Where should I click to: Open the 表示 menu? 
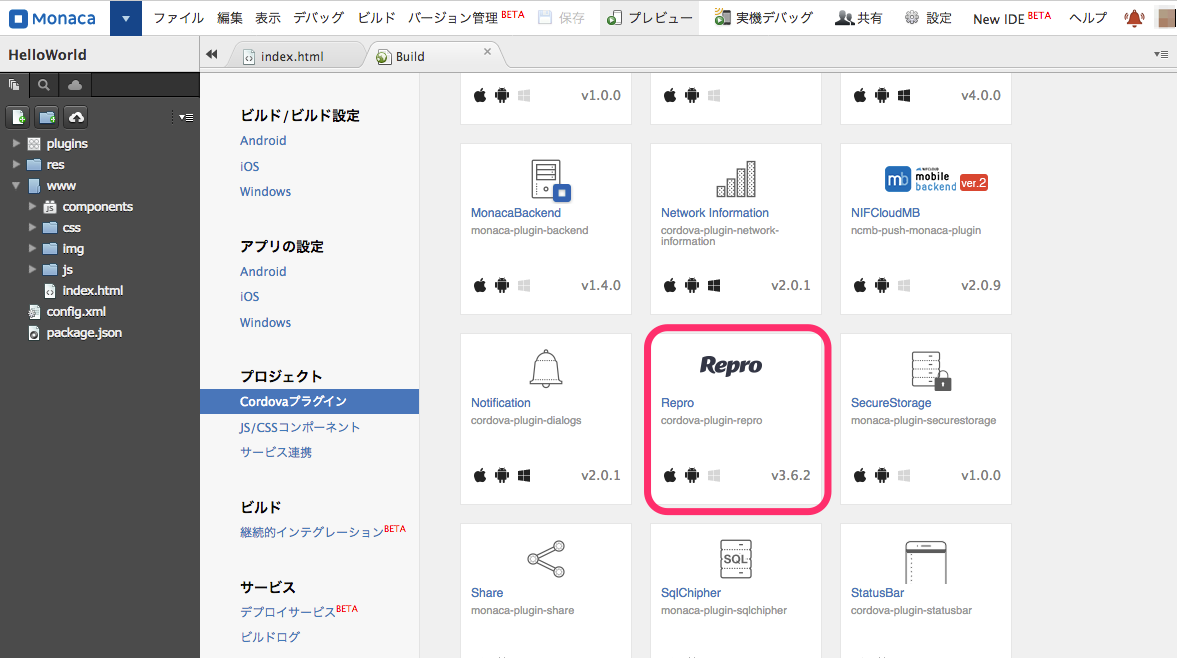tap(267, 18)
